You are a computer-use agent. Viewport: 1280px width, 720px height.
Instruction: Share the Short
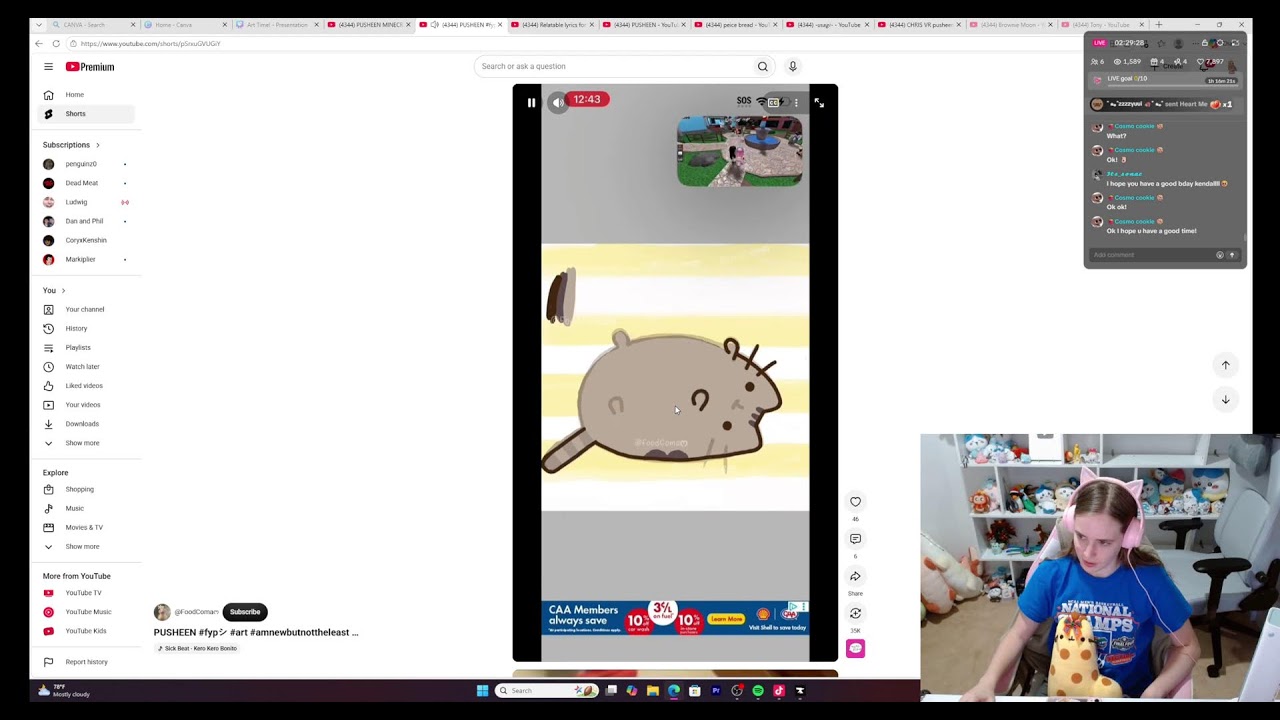point(855,576)
